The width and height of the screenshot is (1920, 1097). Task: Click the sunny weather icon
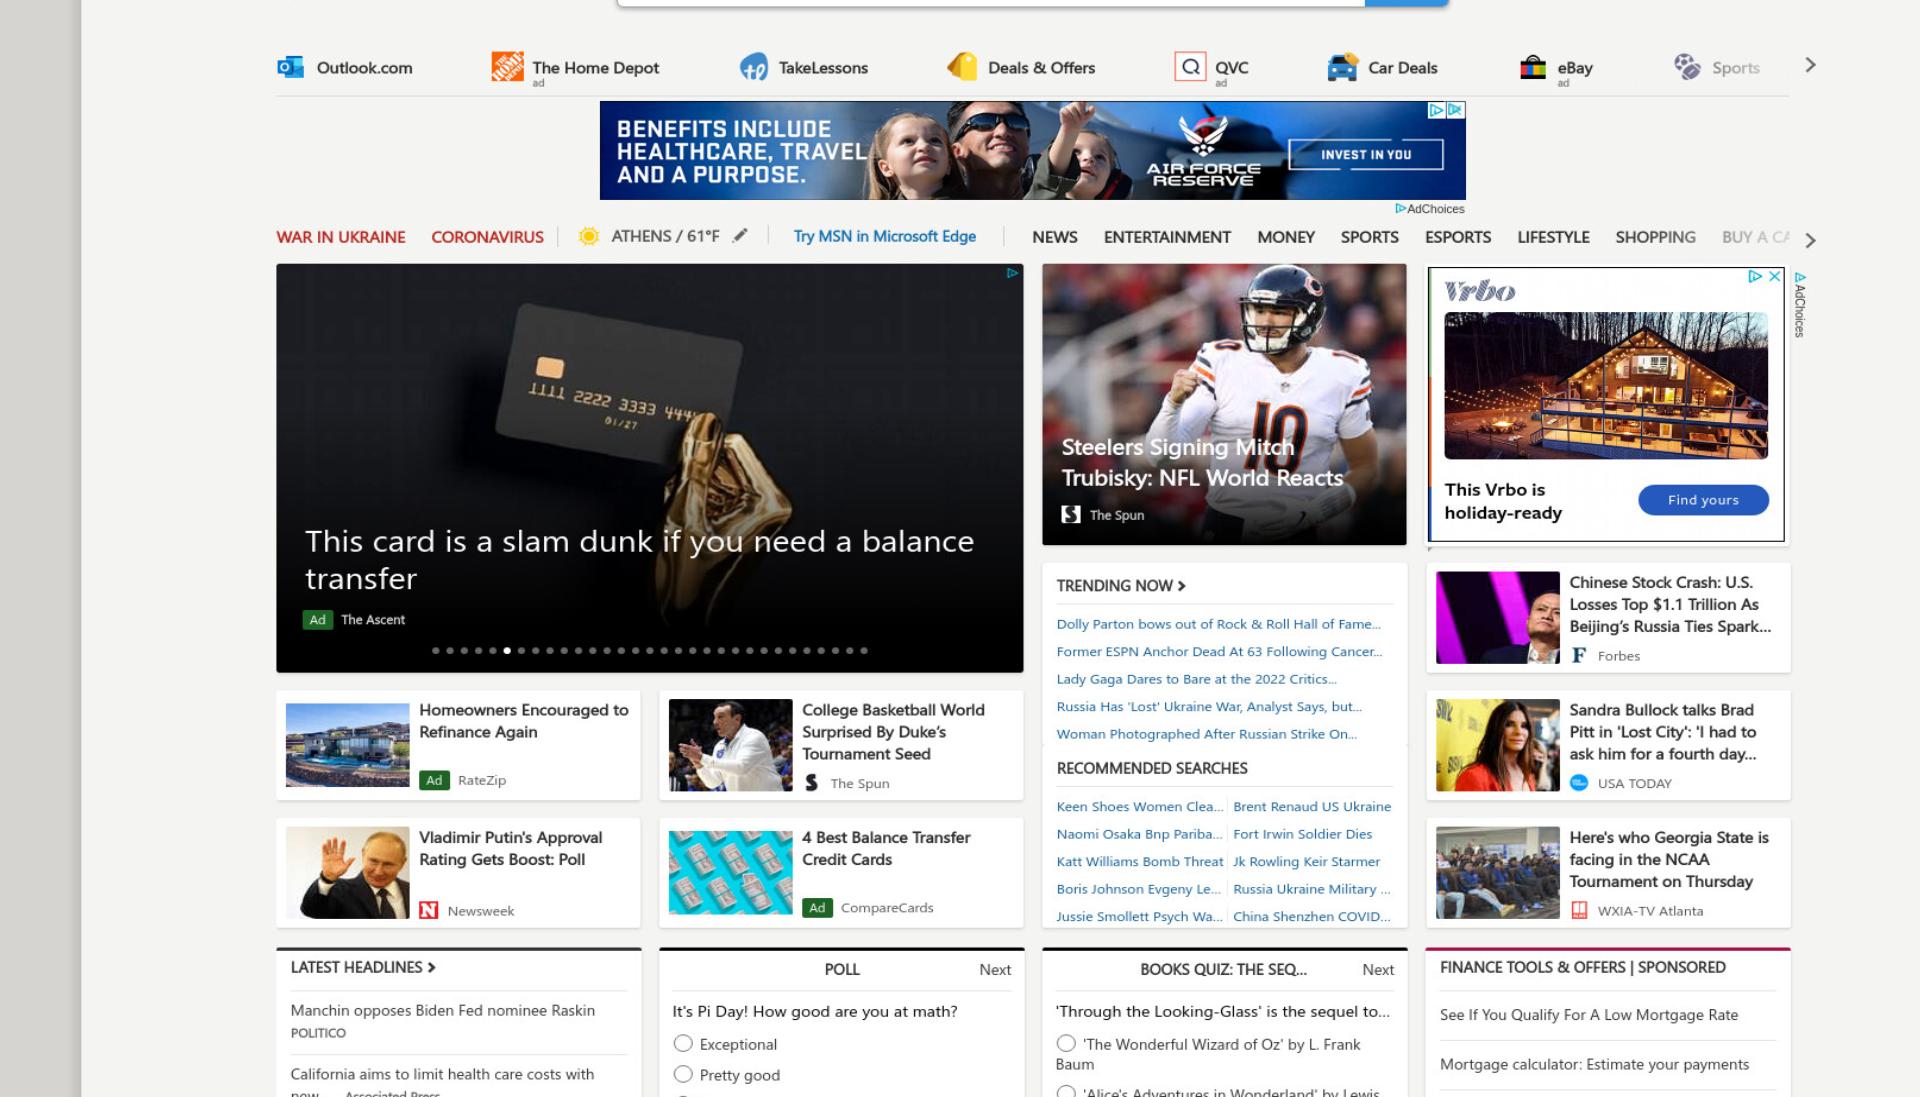[589, 236]
